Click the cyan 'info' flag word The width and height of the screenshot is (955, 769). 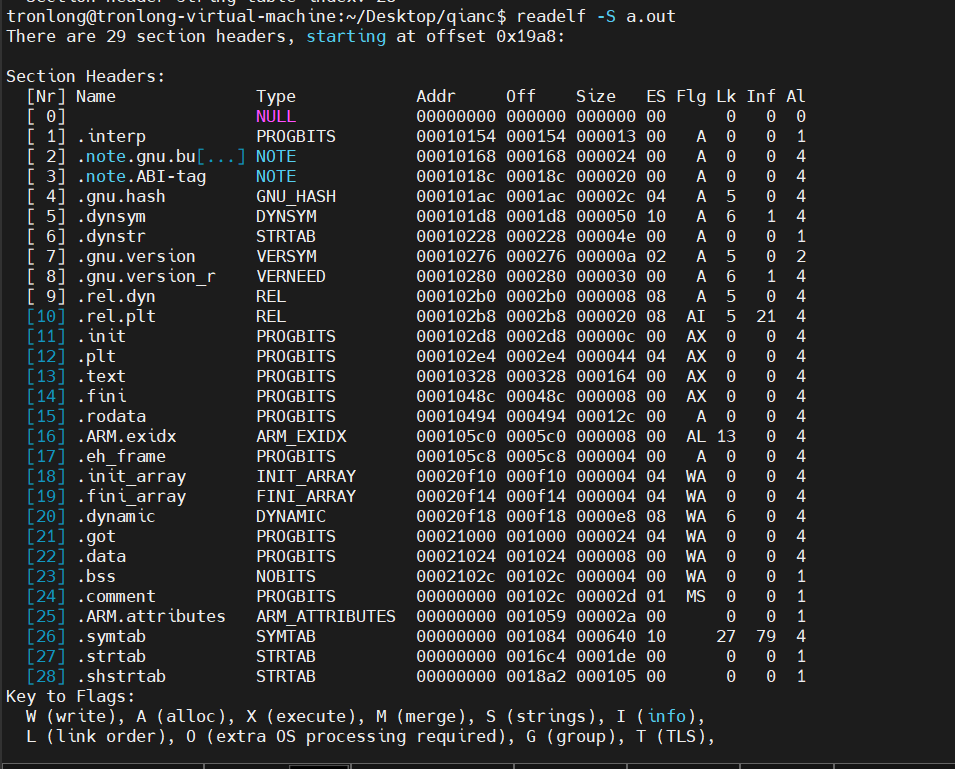pos(666,716)
